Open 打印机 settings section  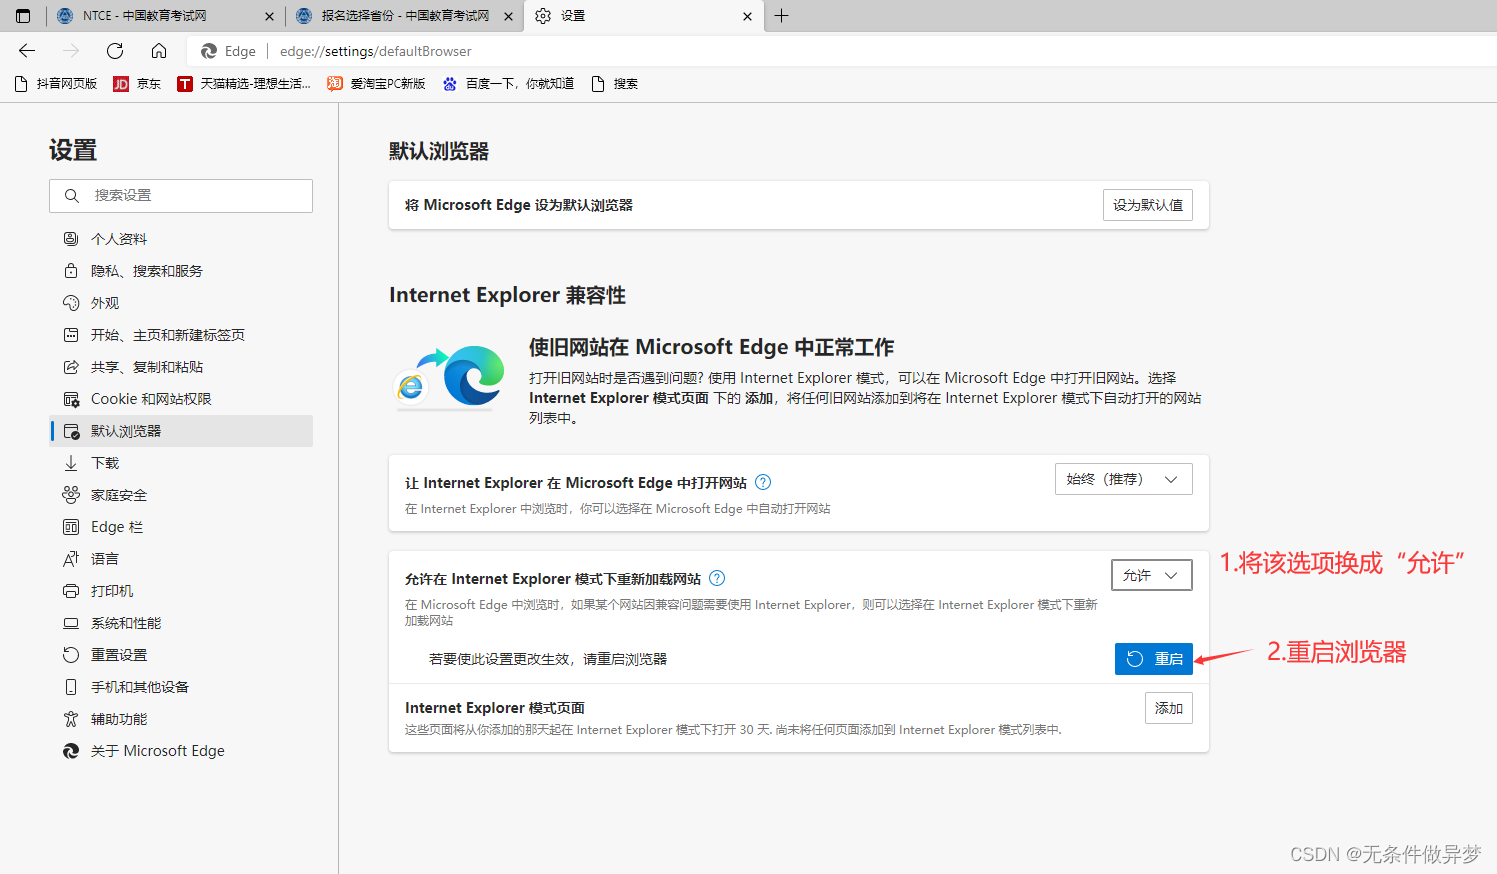point(181,591)
